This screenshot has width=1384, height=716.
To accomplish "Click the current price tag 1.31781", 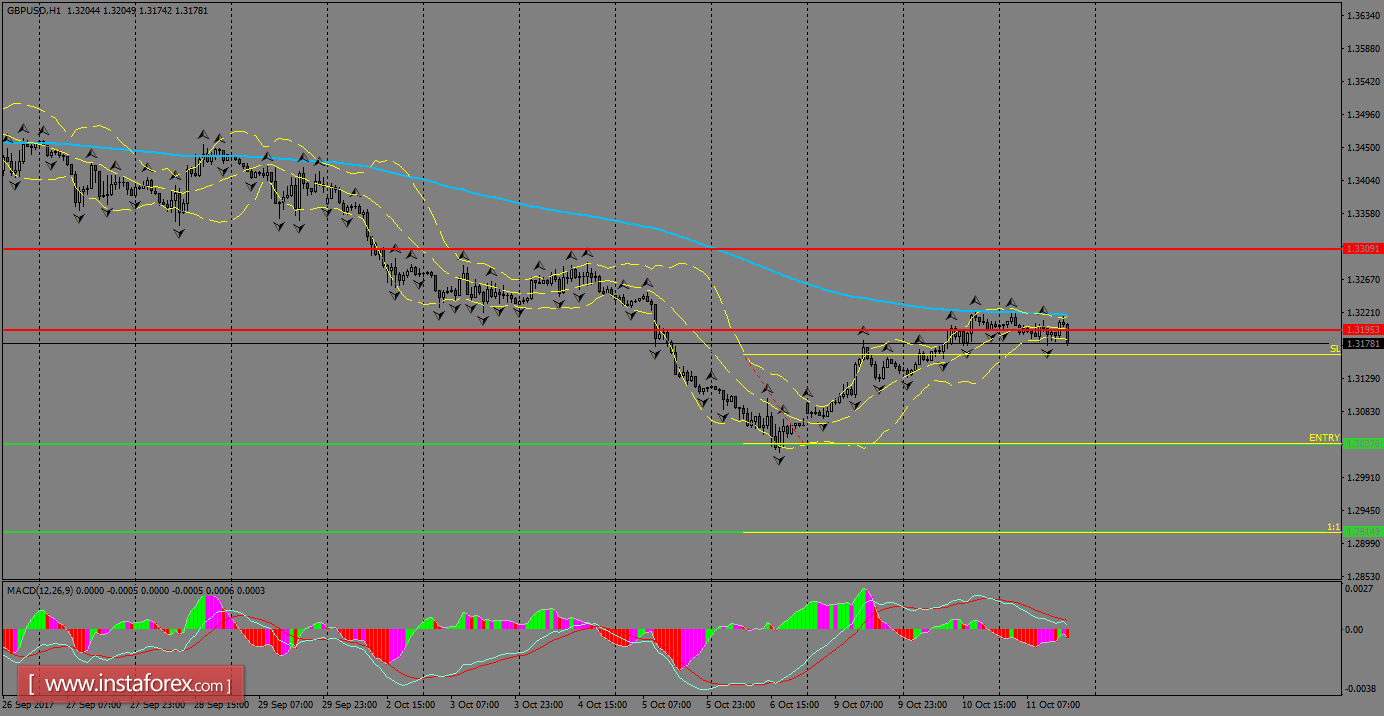I will [1364, 343].
